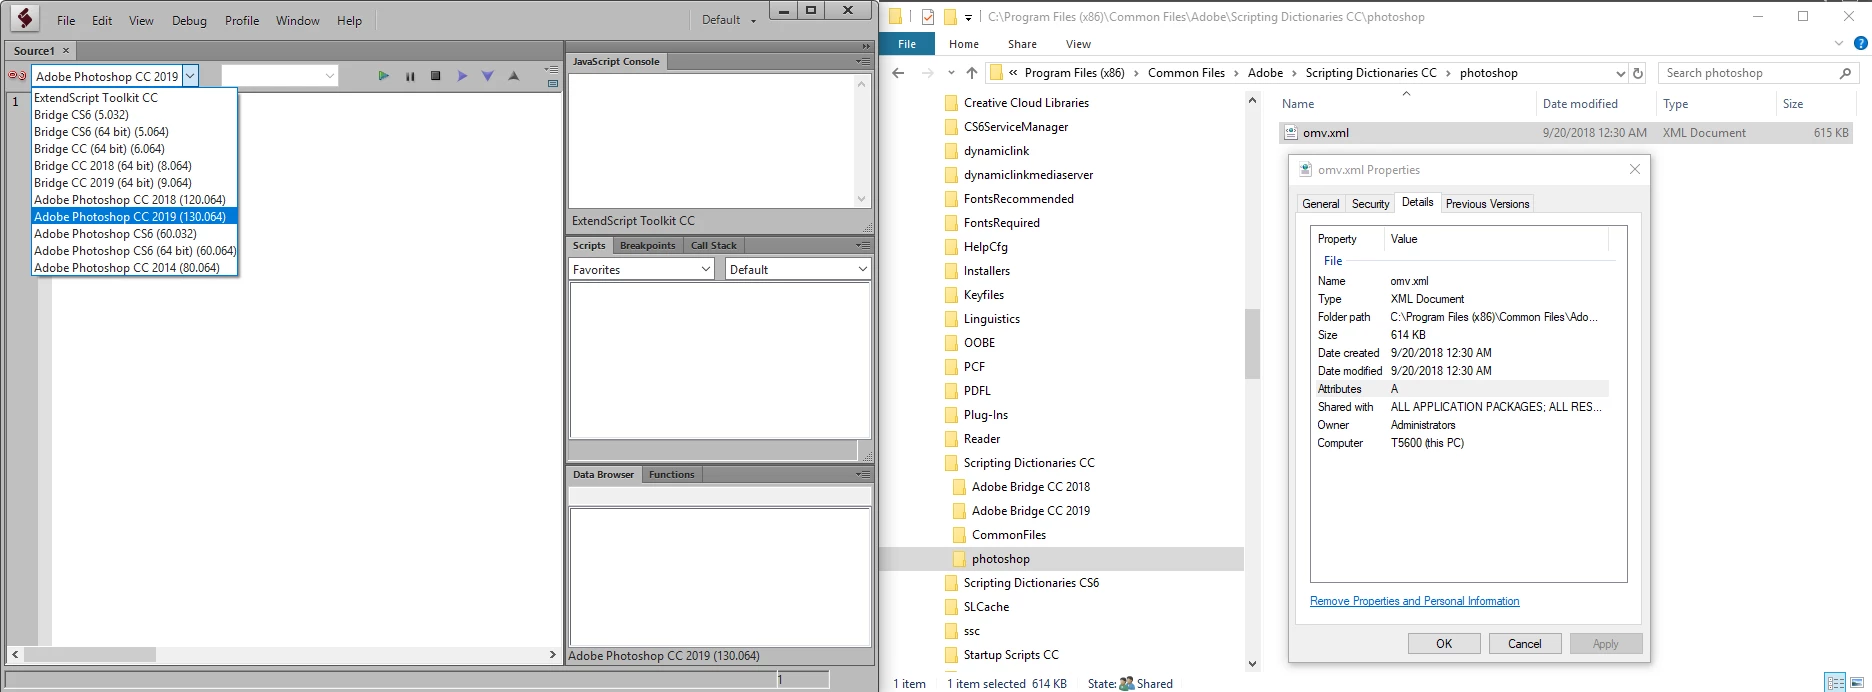Go back in File Explorer navigation
This screenshot has width=1872, height=692.
pos(898,73)
